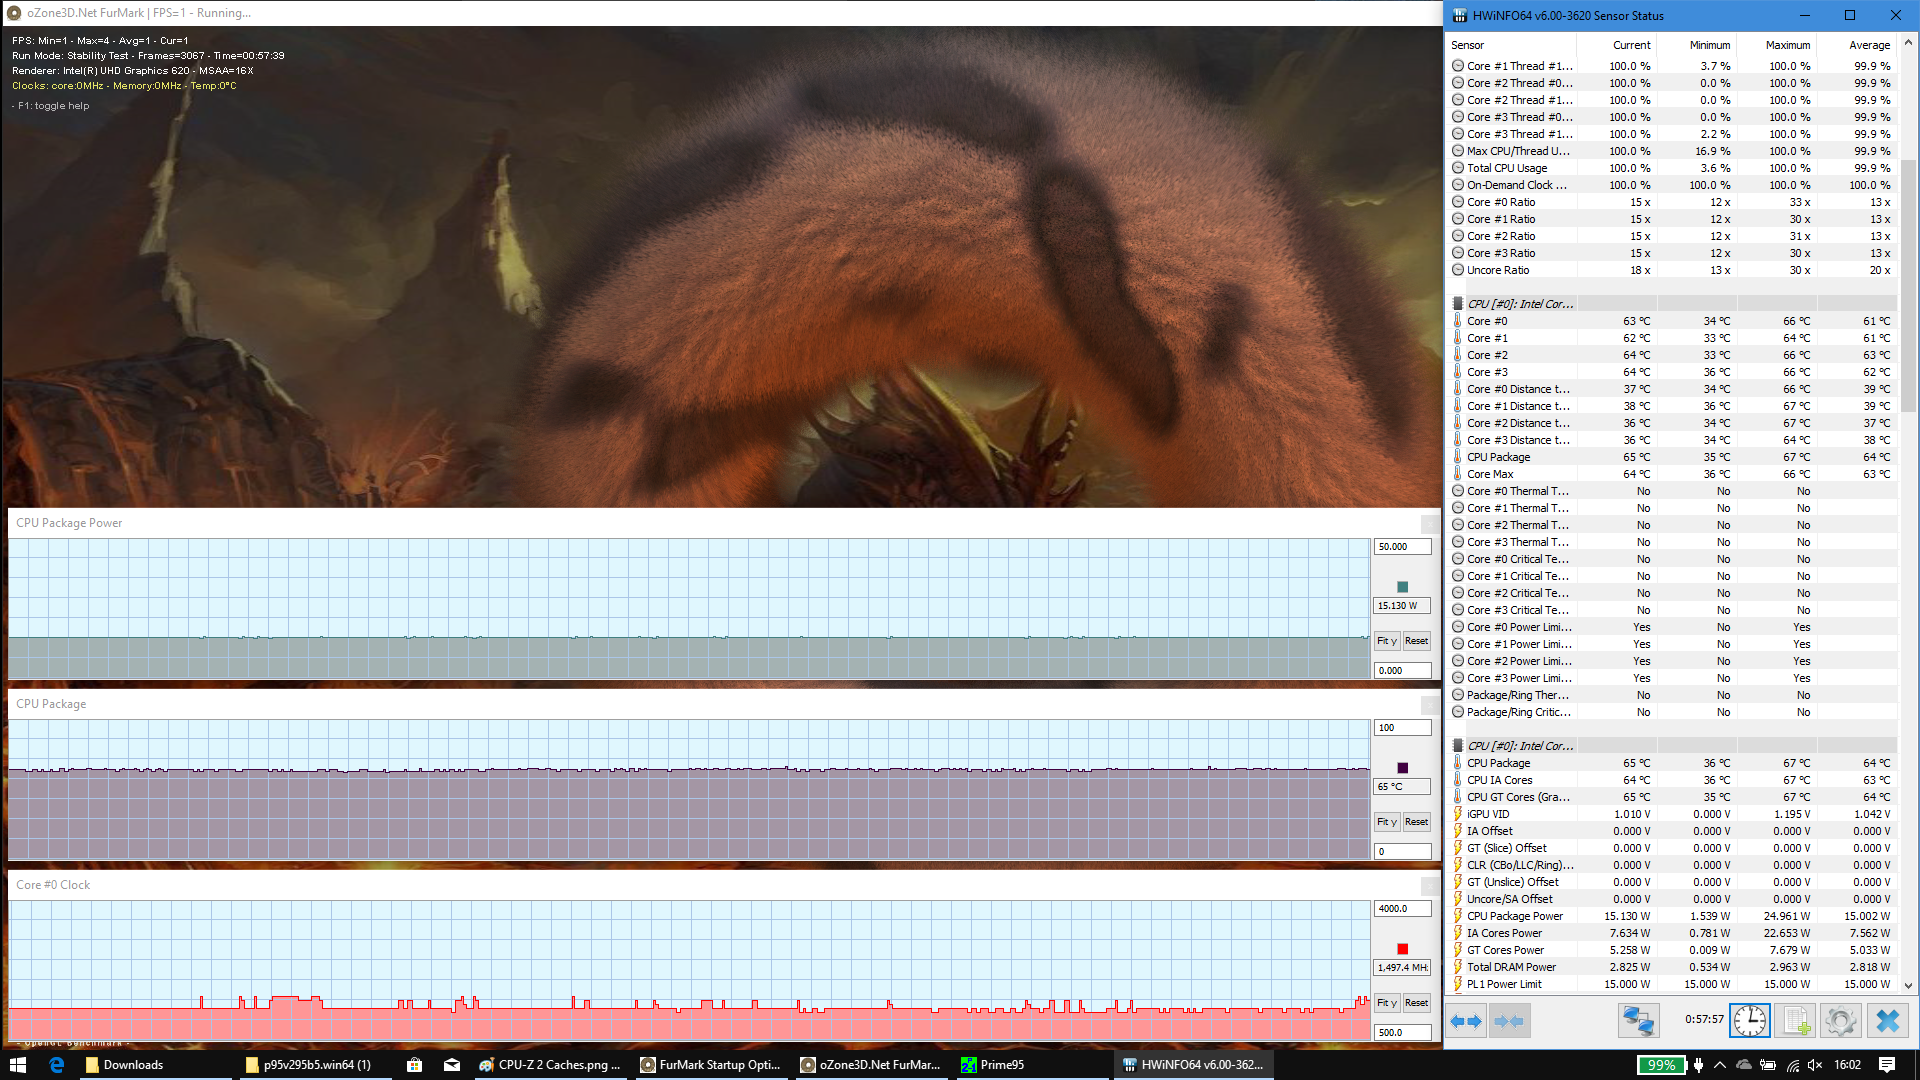
Task: Click the OneDrive cloud tray icon
Action: coord(1744,1065)
